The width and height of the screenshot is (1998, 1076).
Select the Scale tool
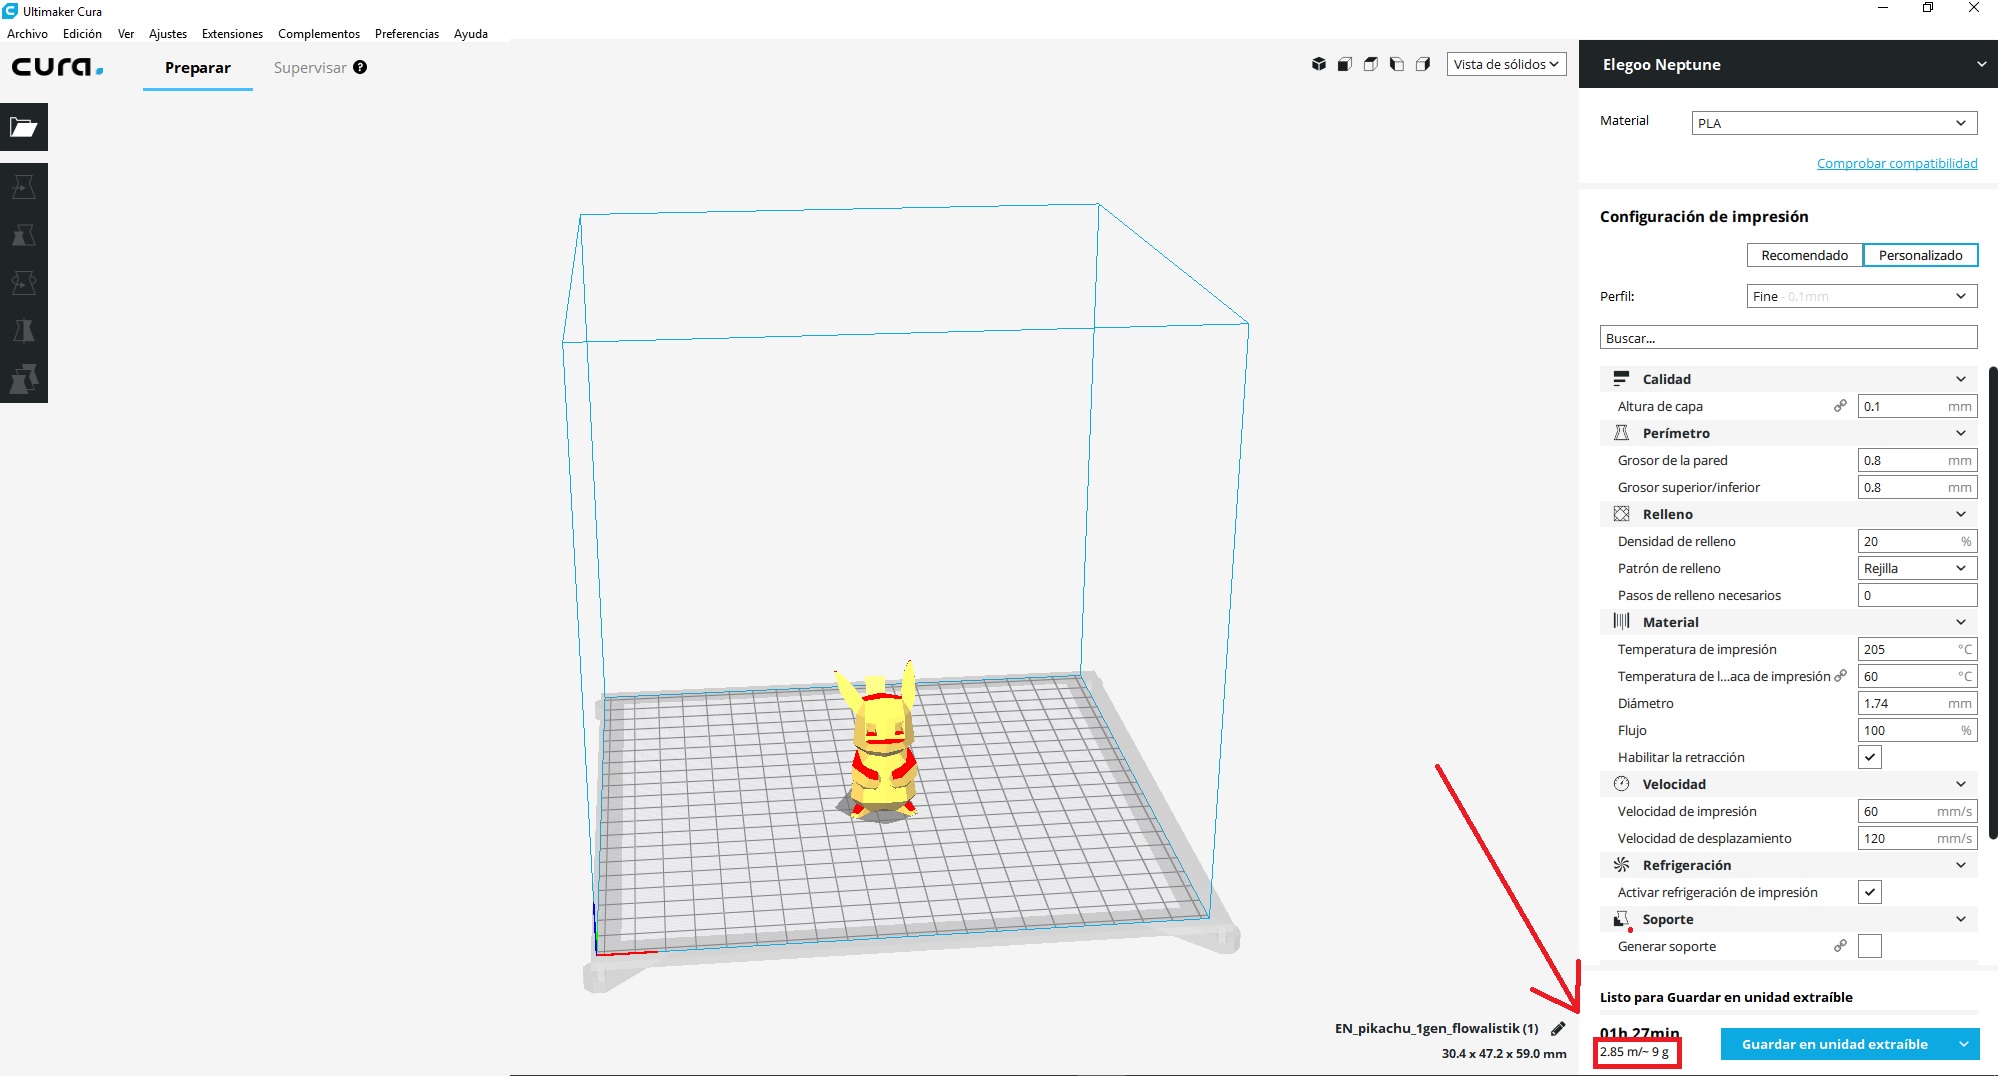(x=24, y=235)
